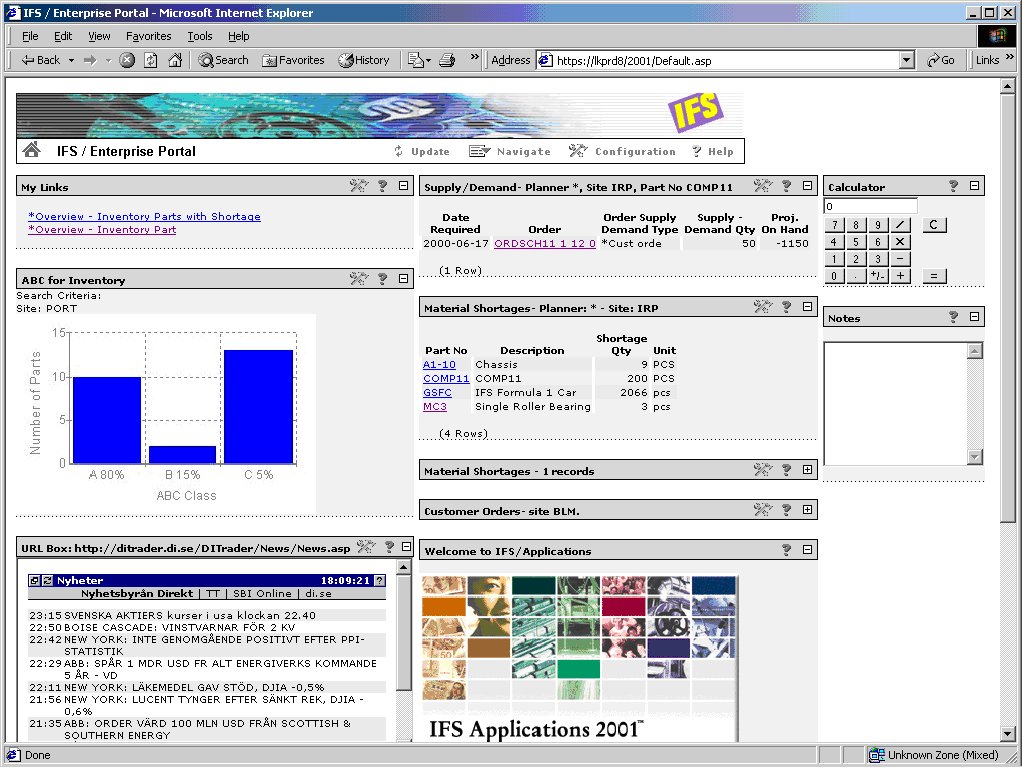
Task: Open help for URL Box portlet
Action: tap(389, 547)
